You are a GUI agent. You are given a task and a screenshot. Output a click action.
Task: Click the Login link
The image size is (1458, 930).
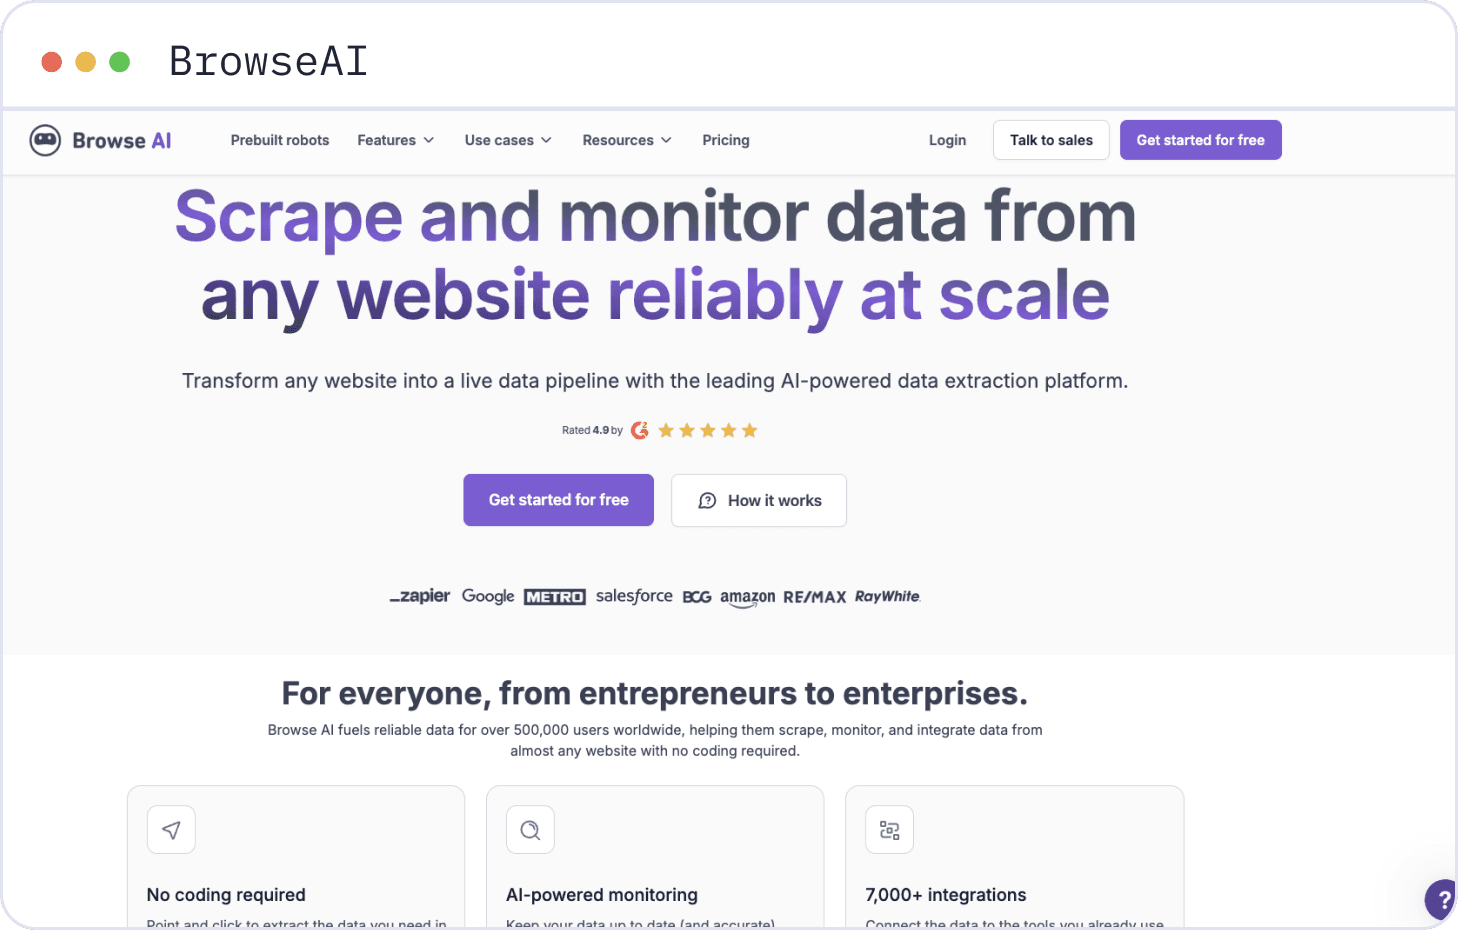tap(947, 140)
